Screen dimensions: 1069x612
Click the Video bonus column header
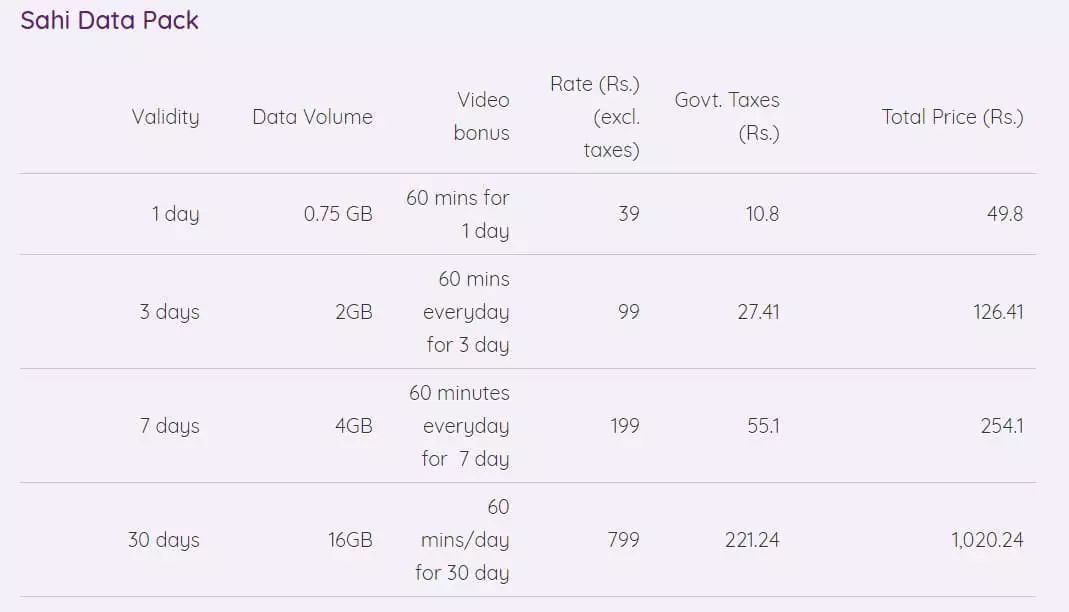coord(482,116)
